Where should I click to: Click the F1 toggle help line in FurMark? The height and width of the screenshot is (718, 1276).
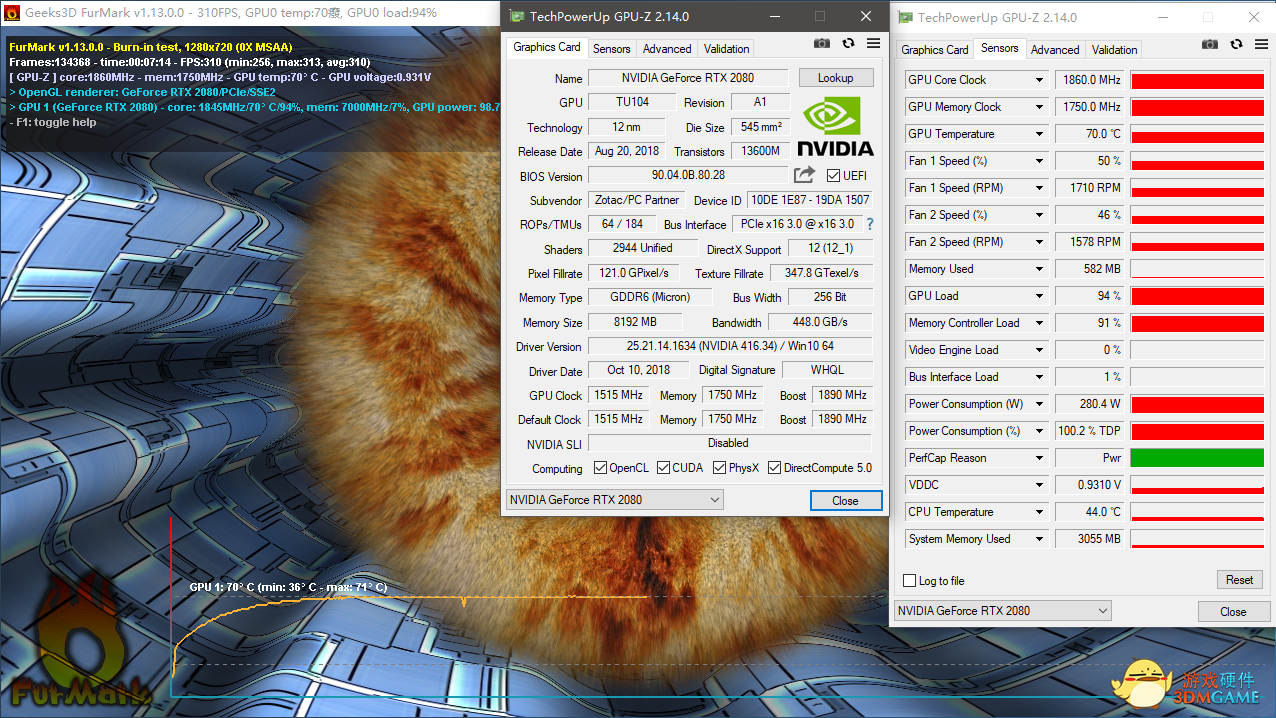point(53,122)
